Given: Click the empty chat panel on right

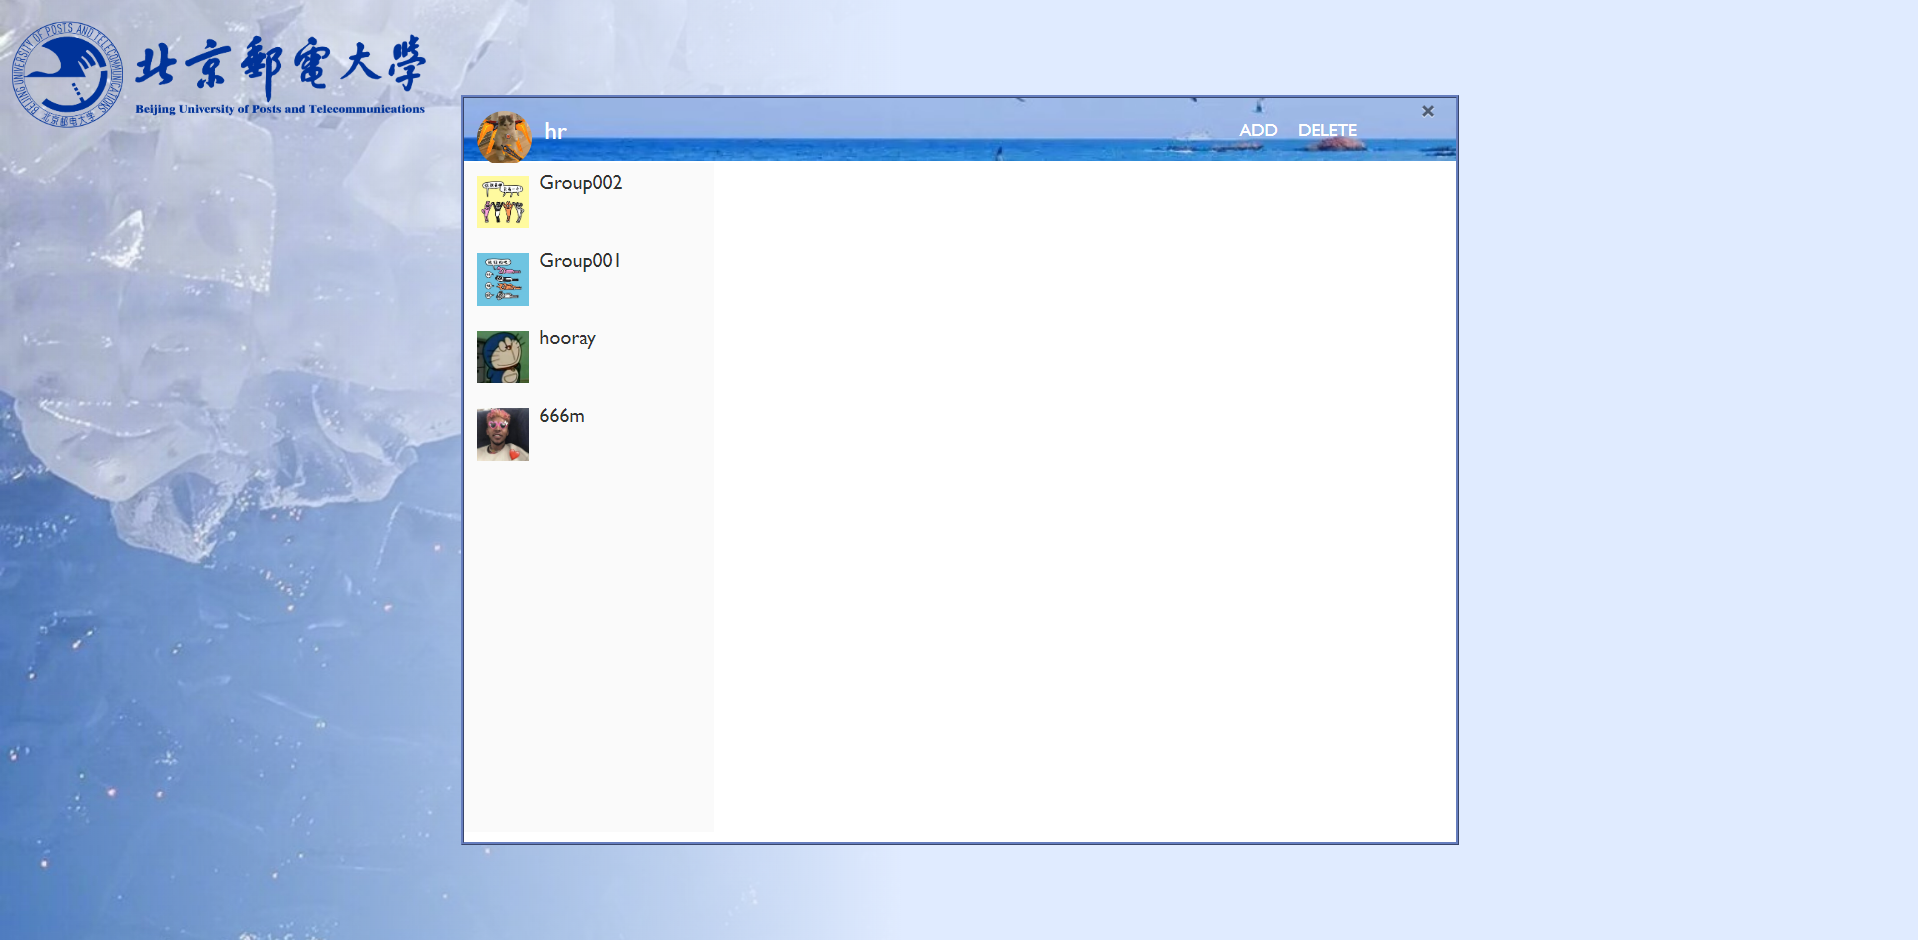Looking at the screenshot, I should (1084, 500).
